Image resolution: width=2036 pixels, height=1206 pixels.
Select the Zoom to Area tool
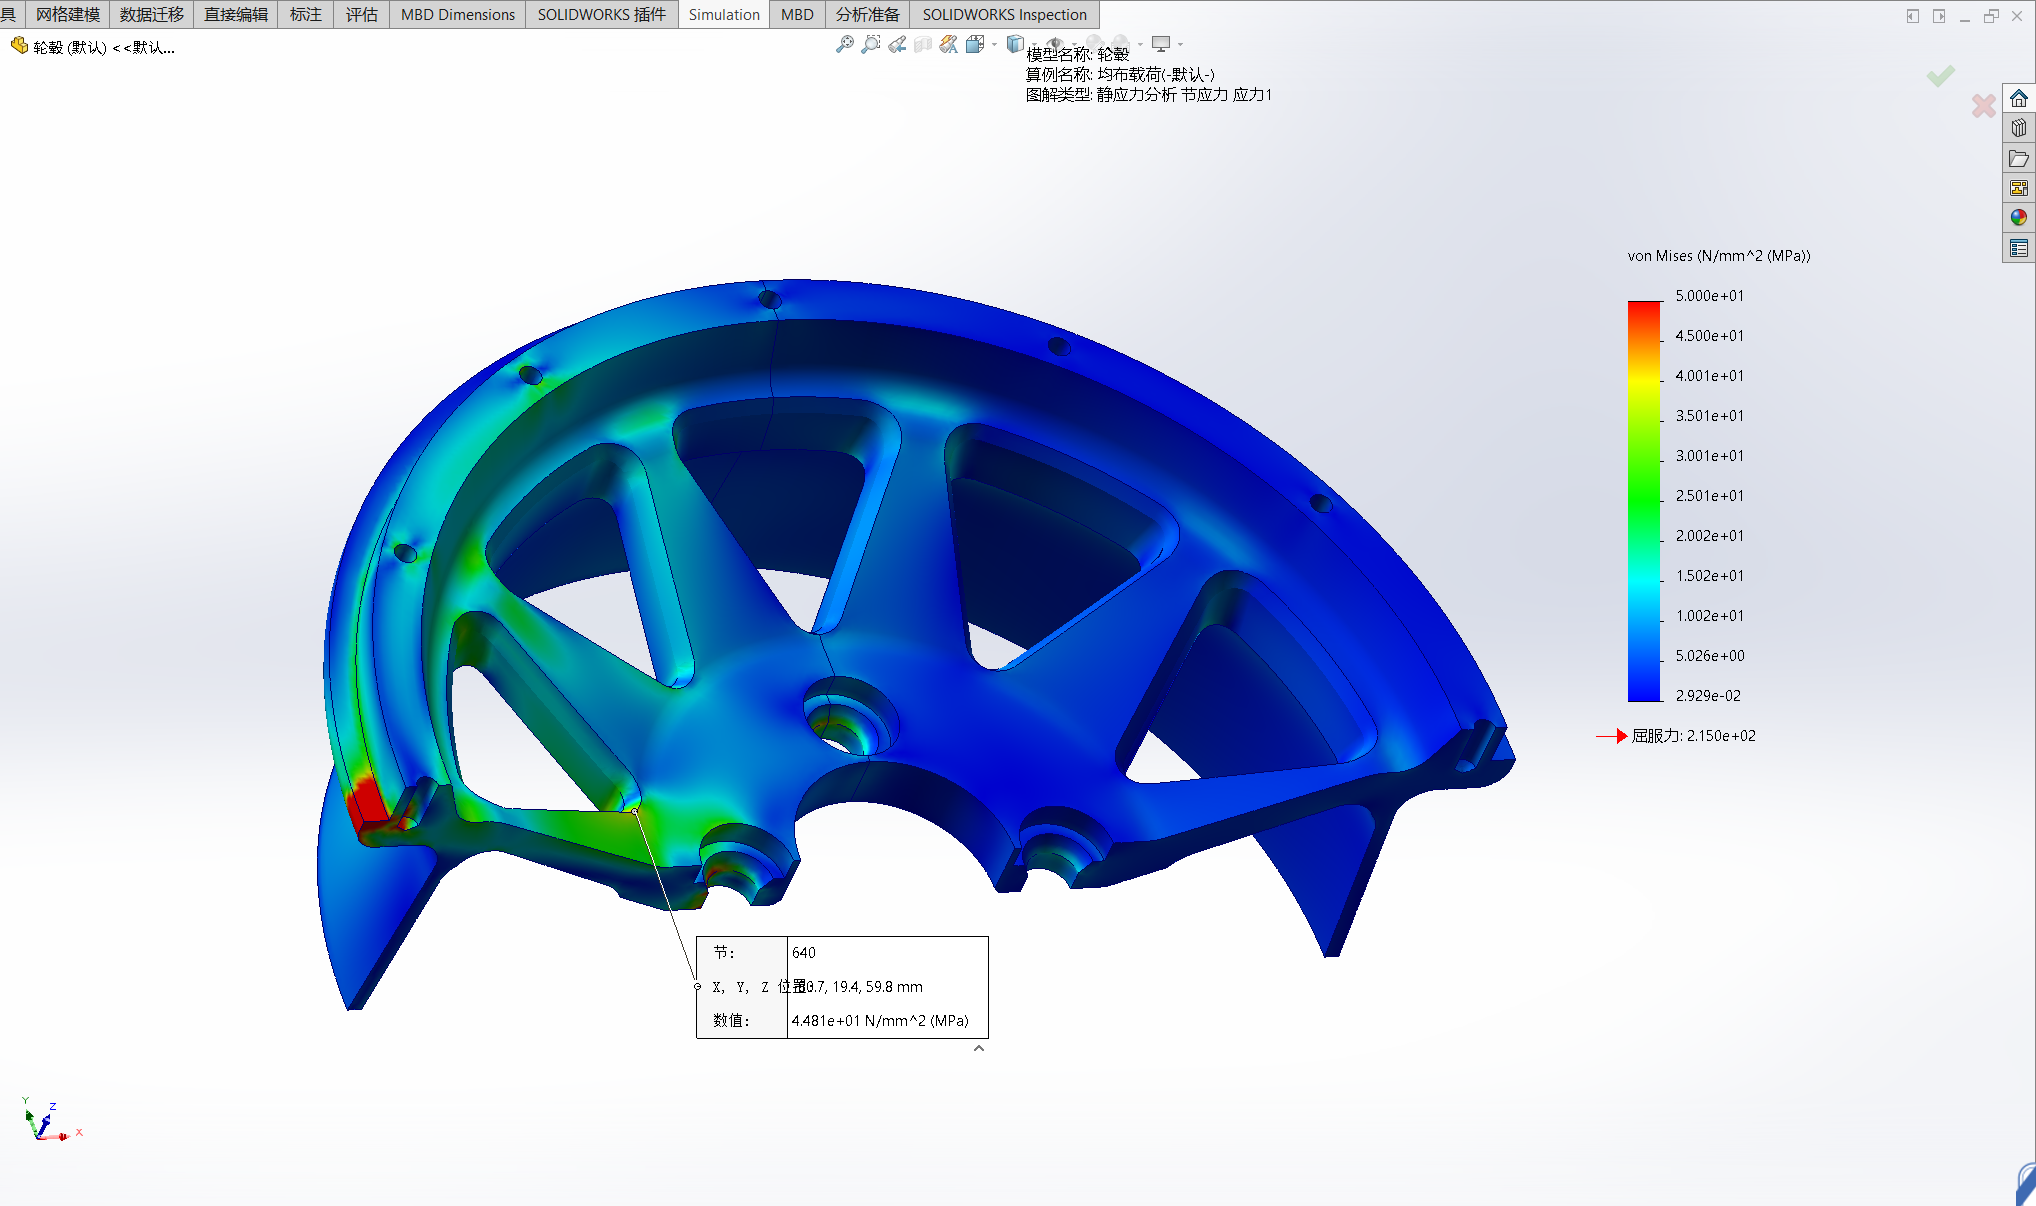coord(871,44)
